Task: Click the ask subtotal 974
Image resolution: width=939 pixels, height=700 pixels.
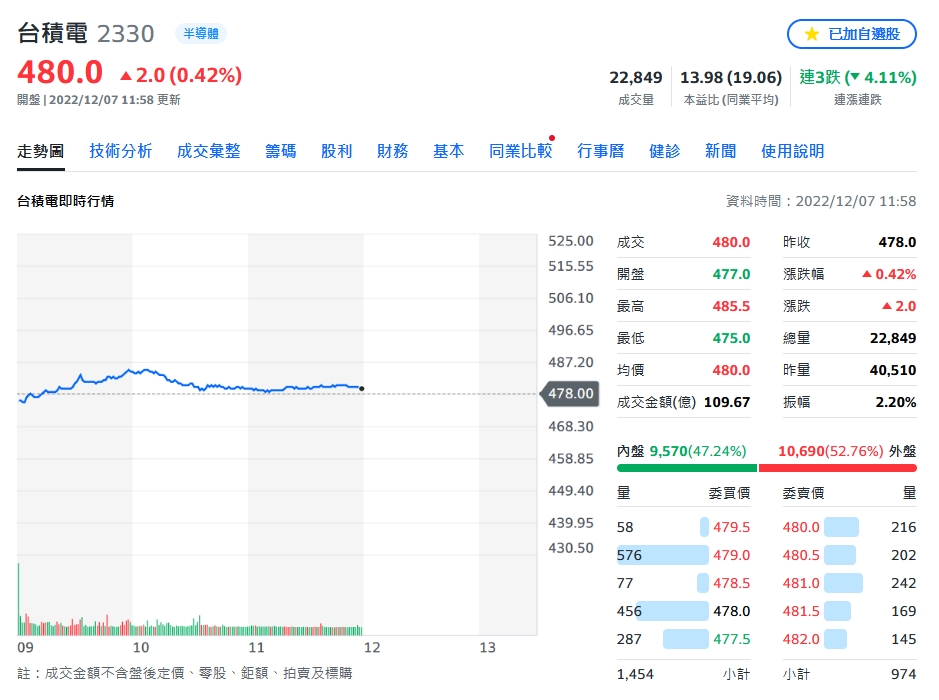Action: [903, 674]
